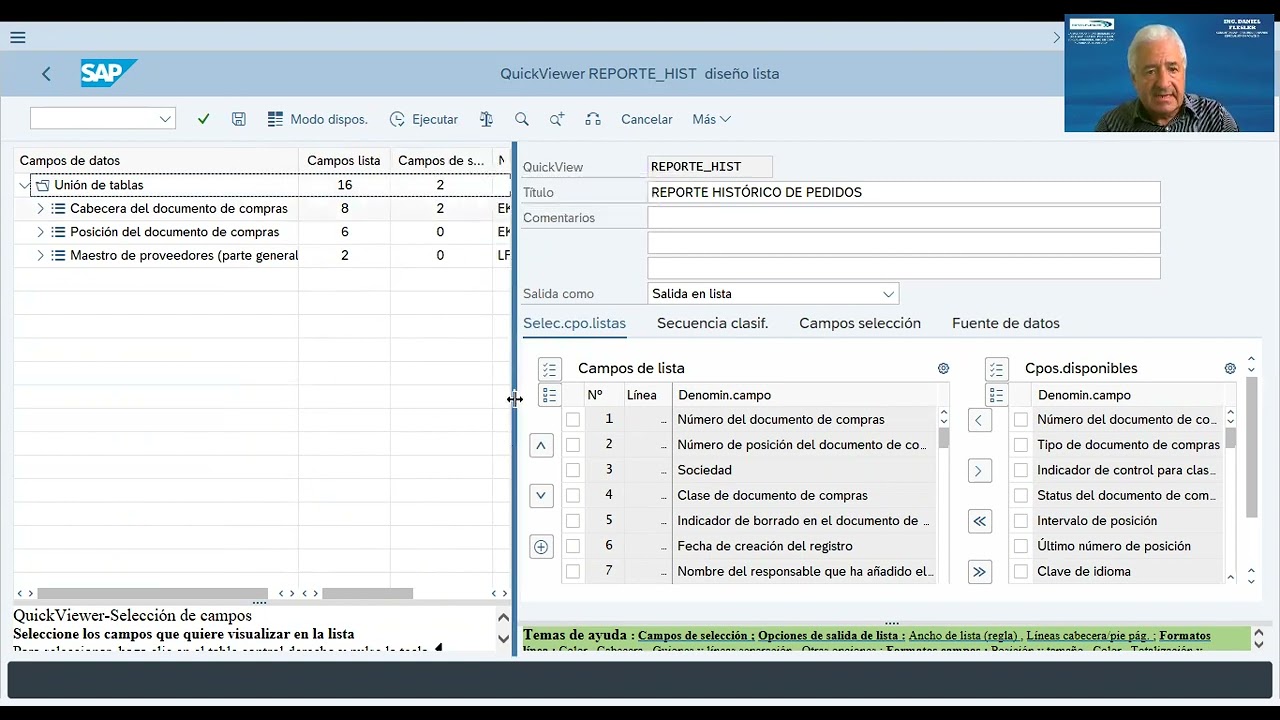Confirm with the green checkmark icon
This screenshot has width=1280, height=720.
203,119
